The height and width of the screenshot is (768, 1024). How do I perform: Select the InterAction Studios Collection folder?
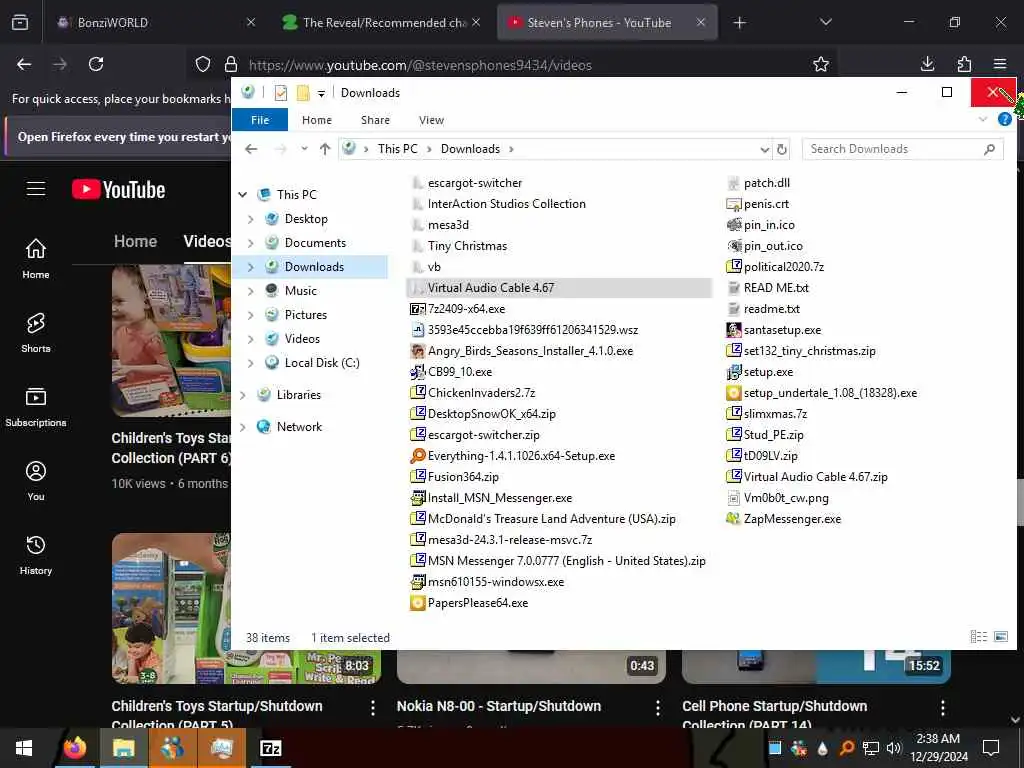[498, 204]
